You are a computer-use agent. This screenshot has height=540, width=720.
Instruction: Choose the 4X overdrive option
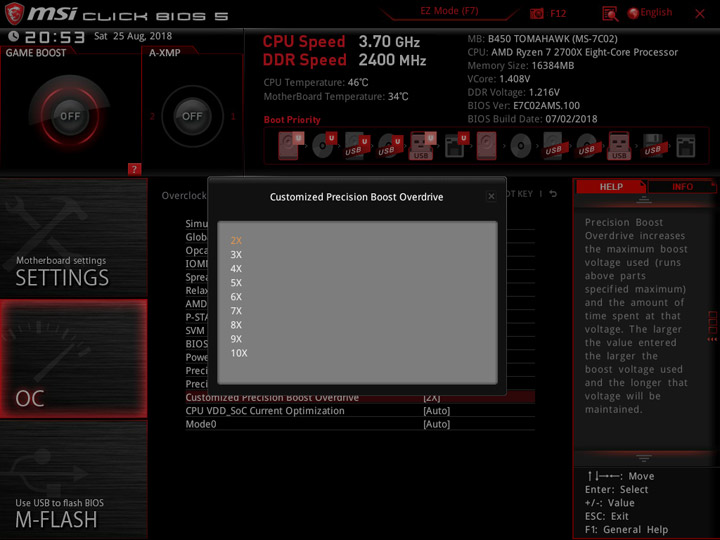pyautogui.click(x=236, y=269)
